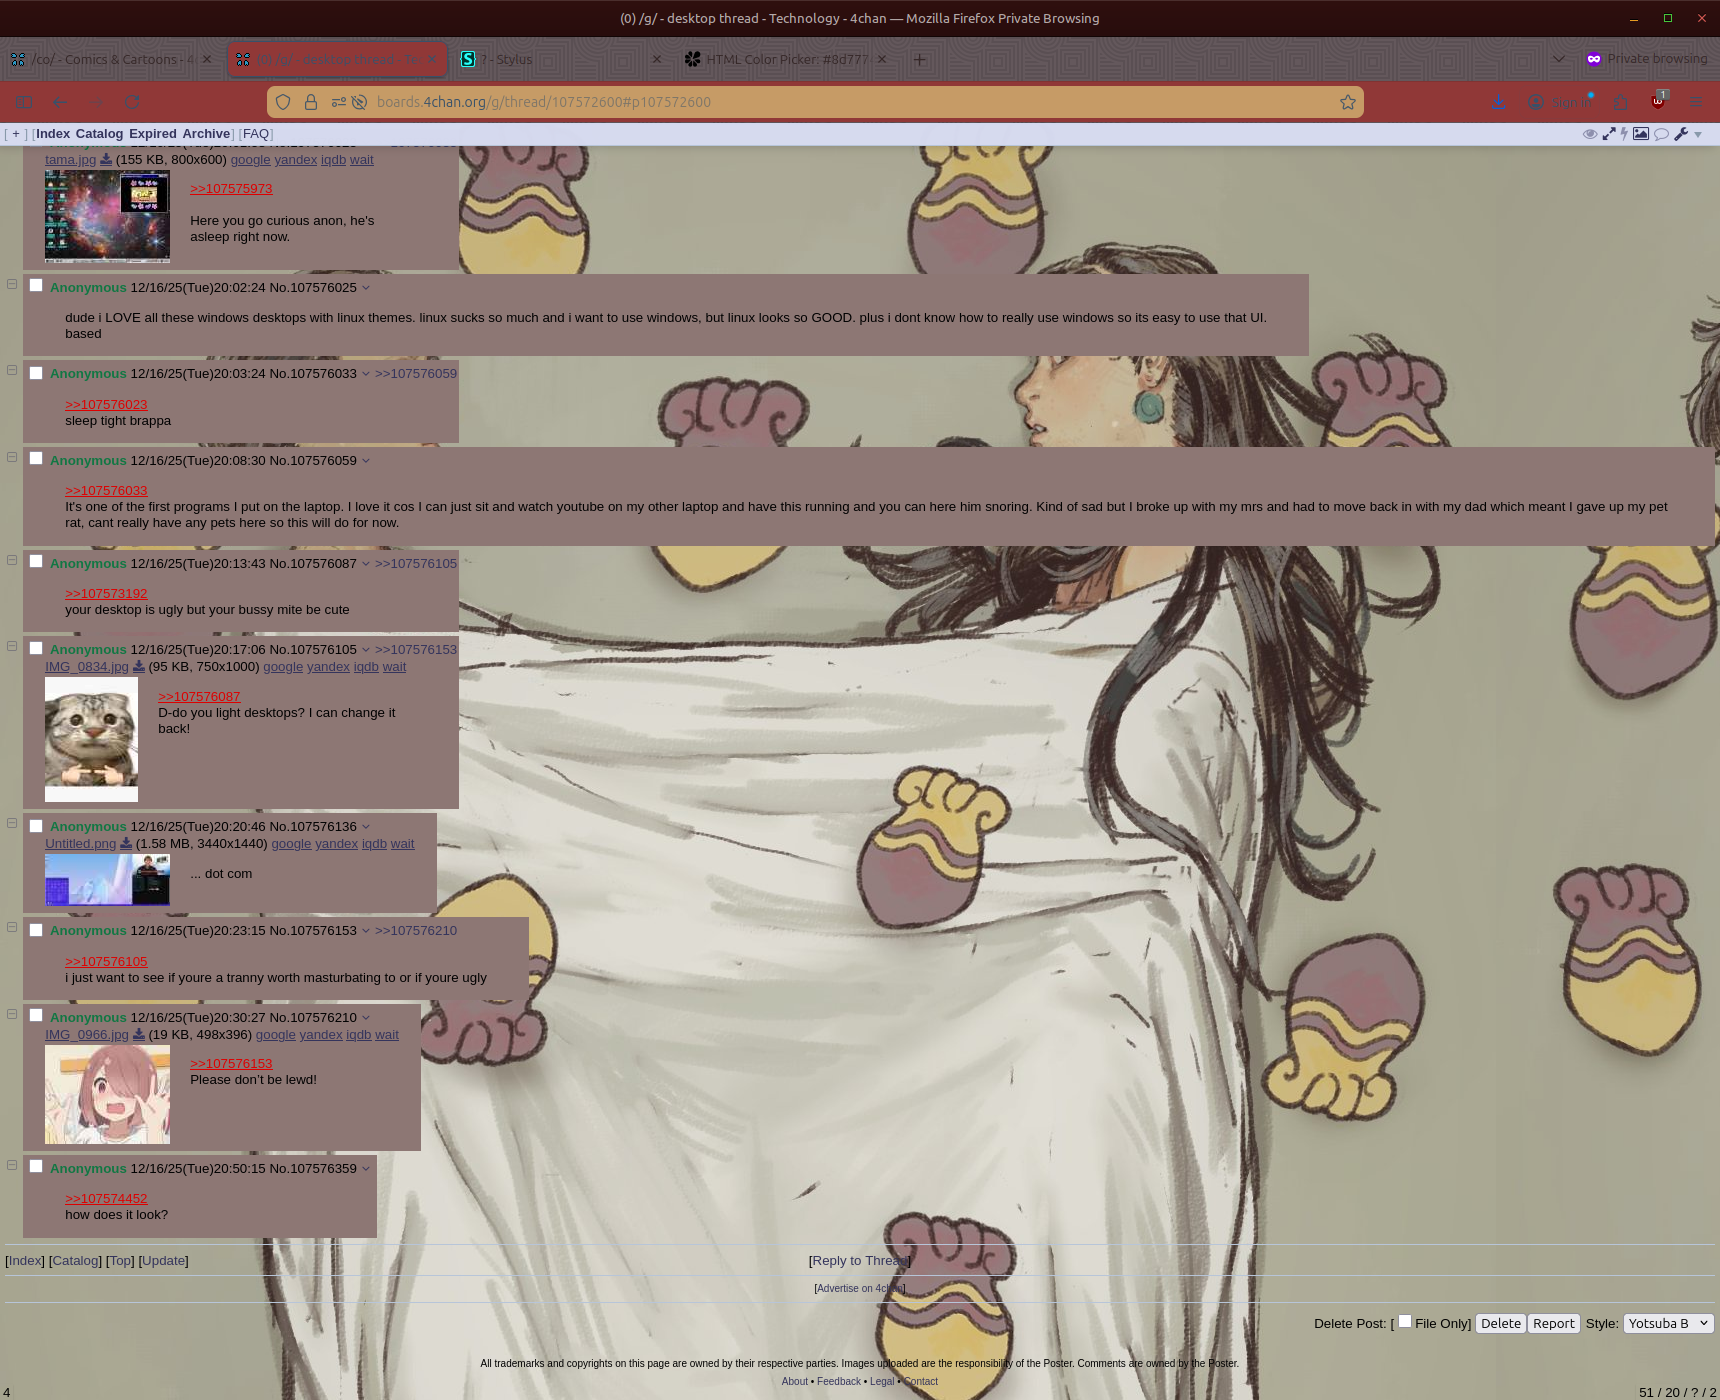Download tama.jpg via its download icon

click(106, 160)
